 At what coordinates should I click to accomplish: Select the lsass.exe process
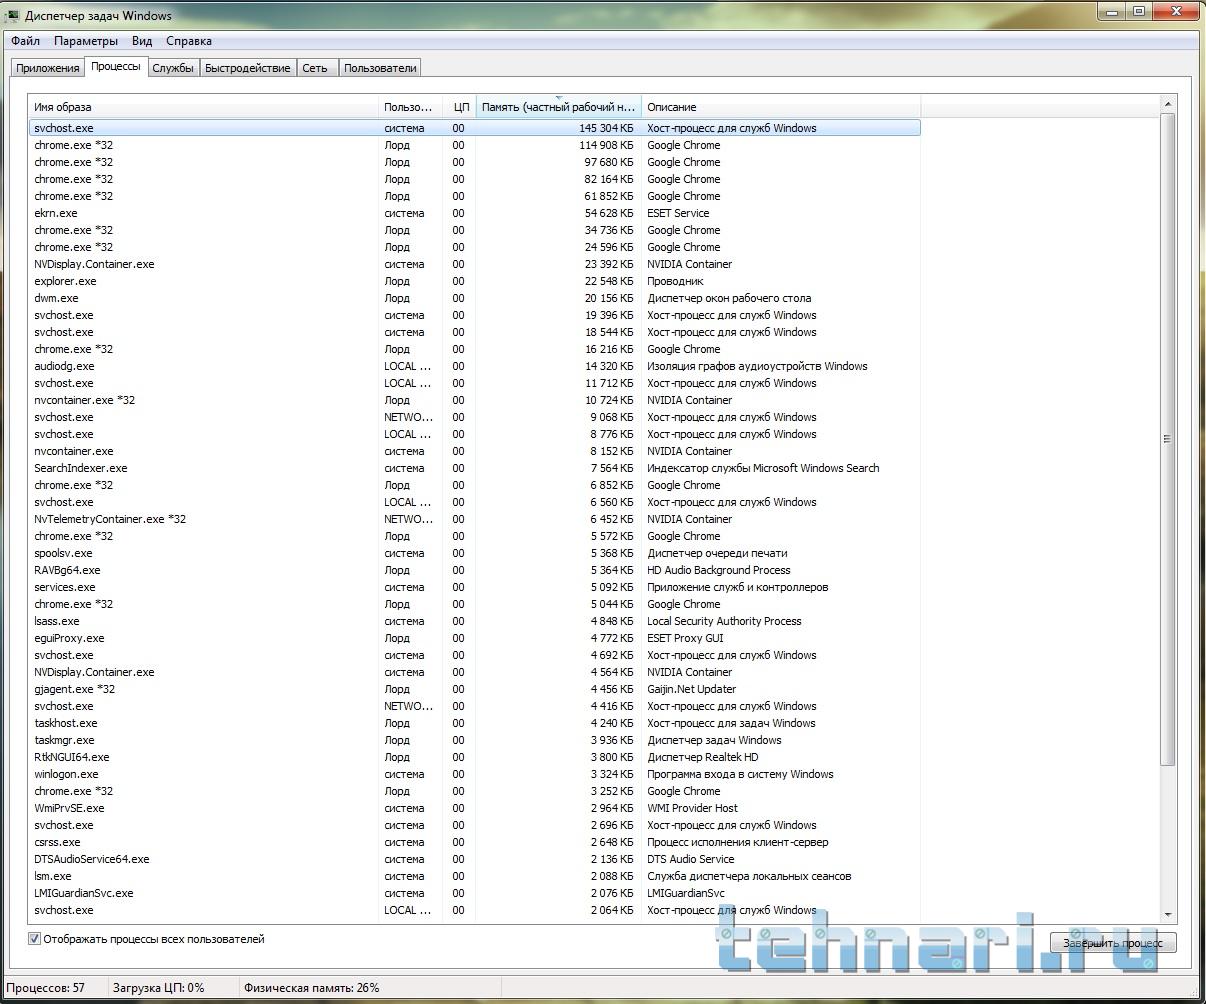(475, 621)
